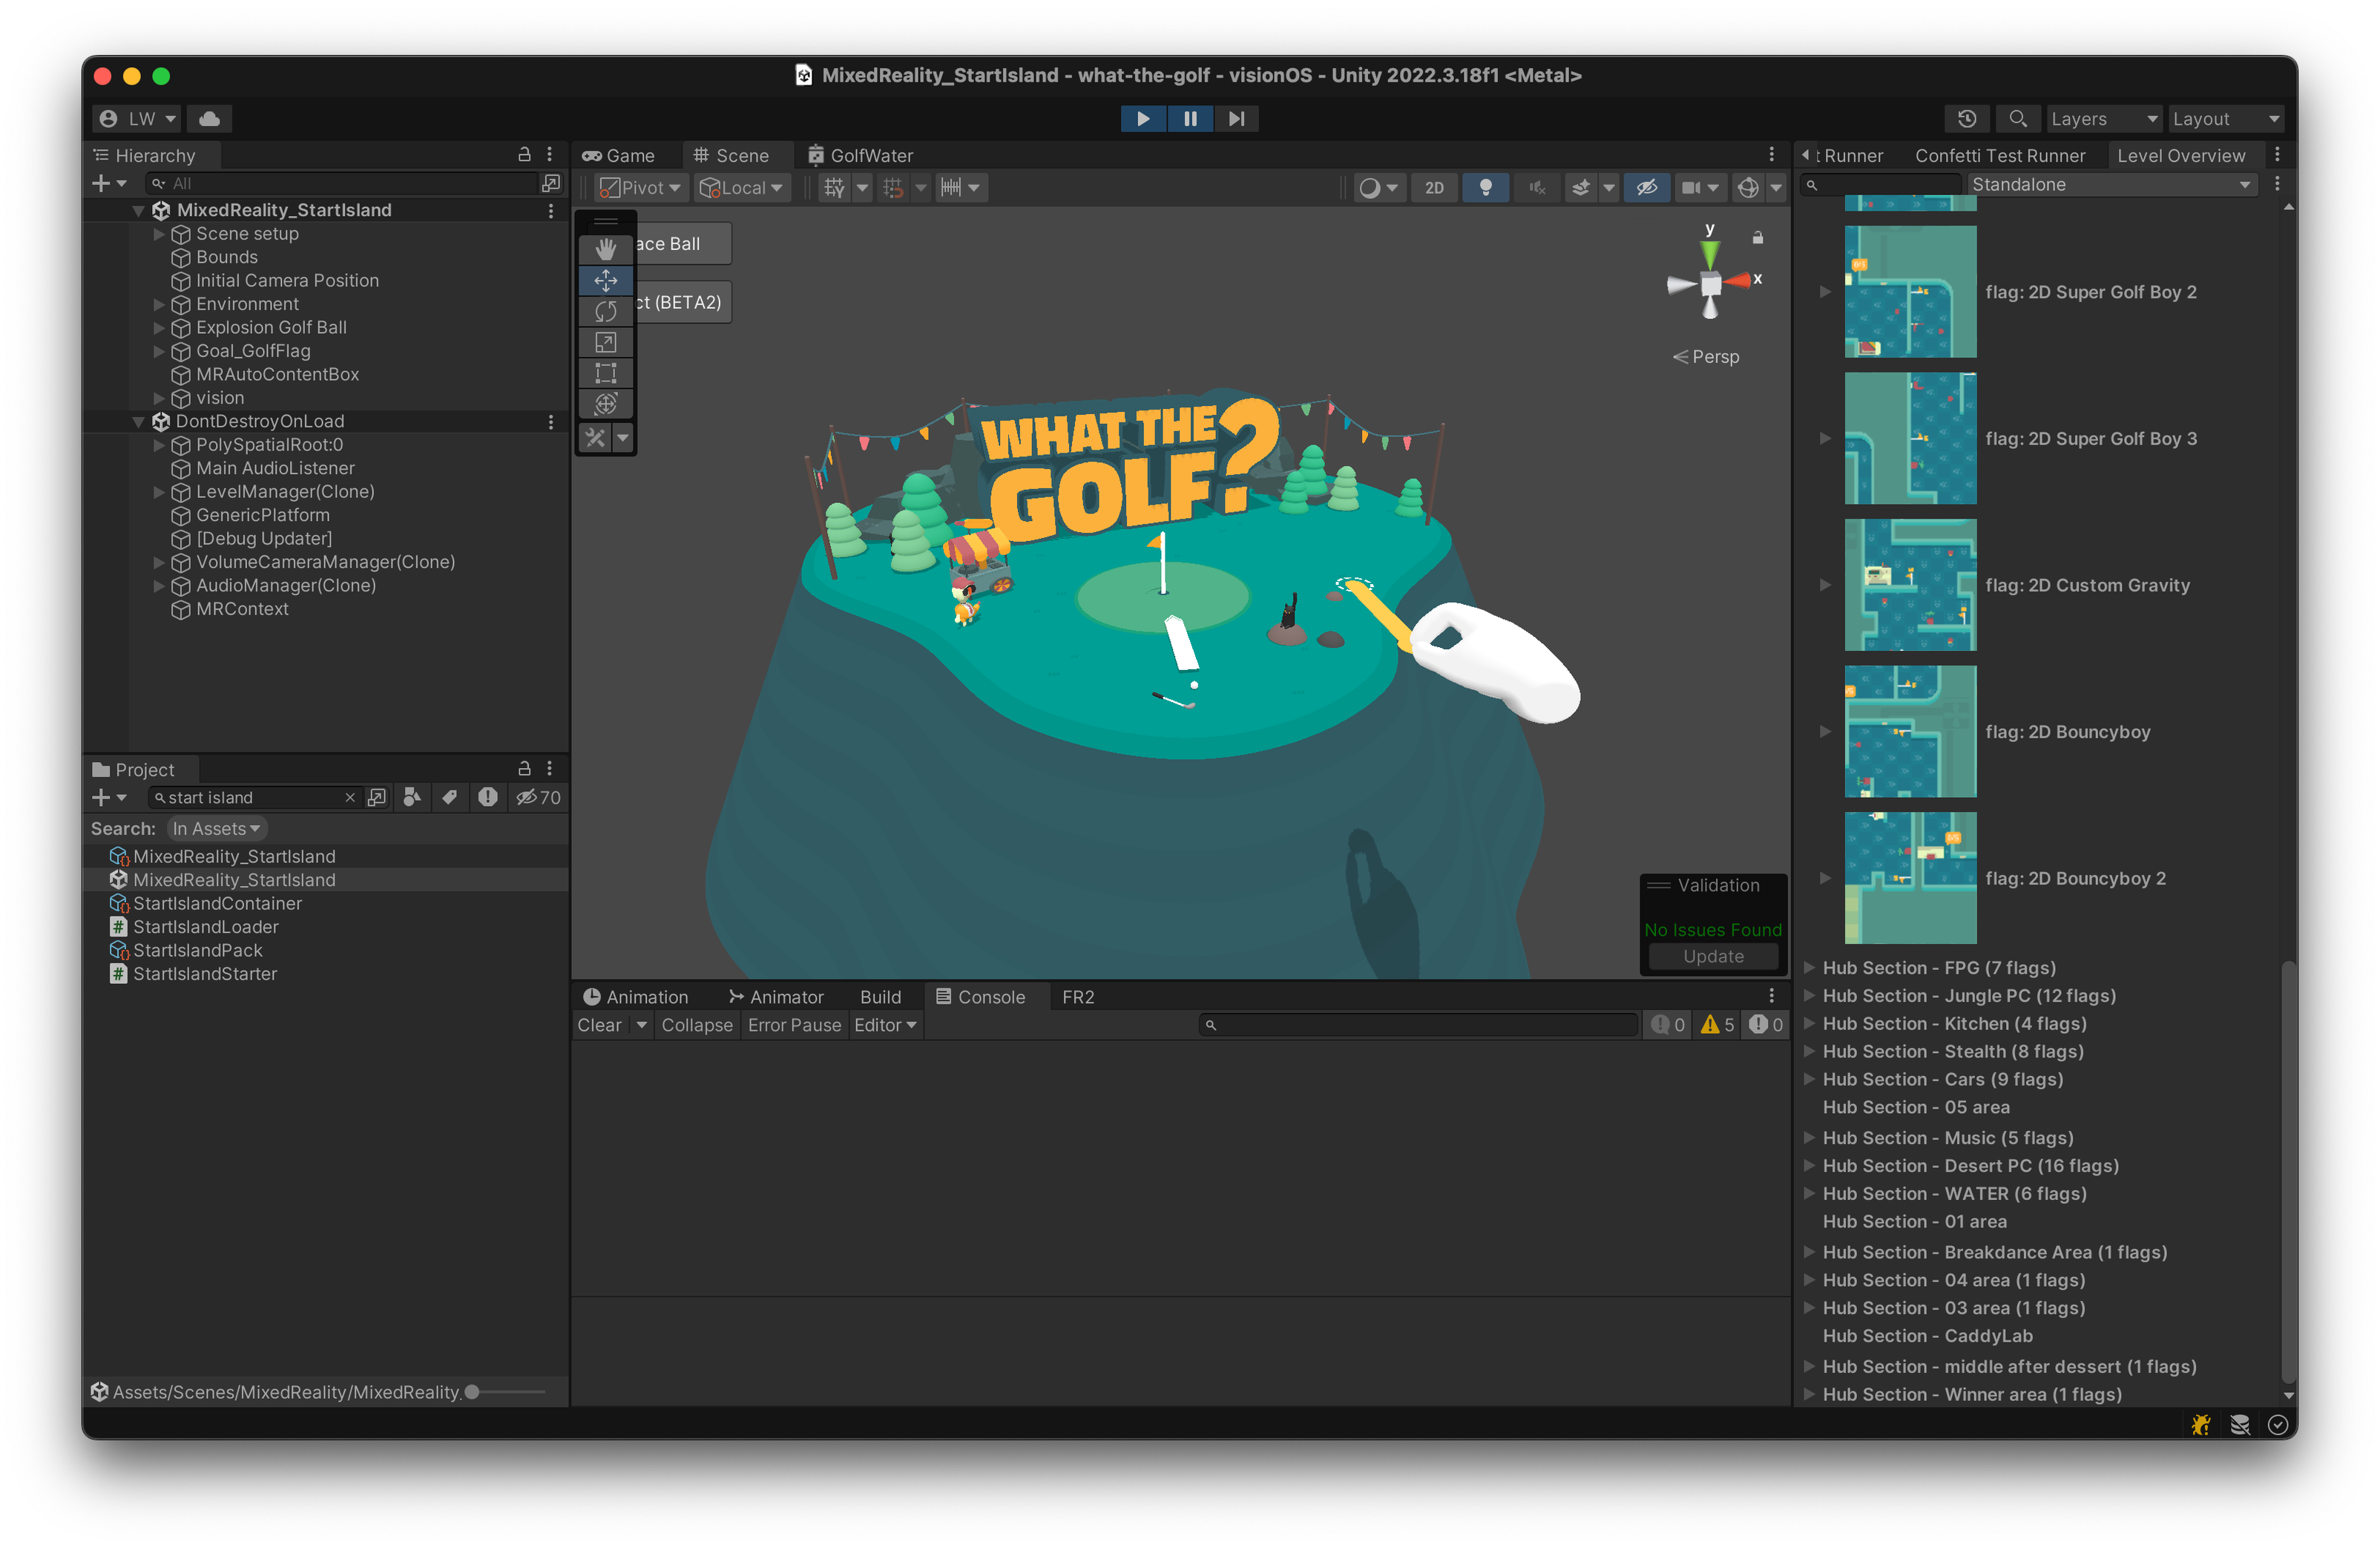Click the Clear button in Console

click(600, 1025)
